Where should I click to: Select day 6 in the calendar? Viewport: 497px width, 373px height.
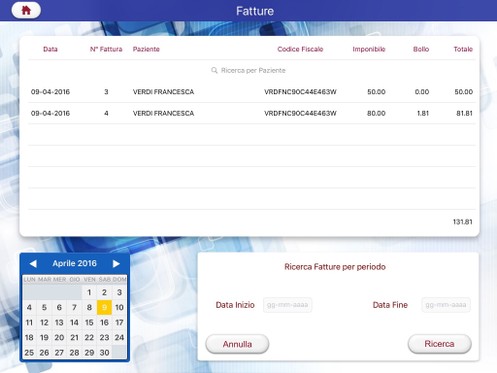coord(59,307)
